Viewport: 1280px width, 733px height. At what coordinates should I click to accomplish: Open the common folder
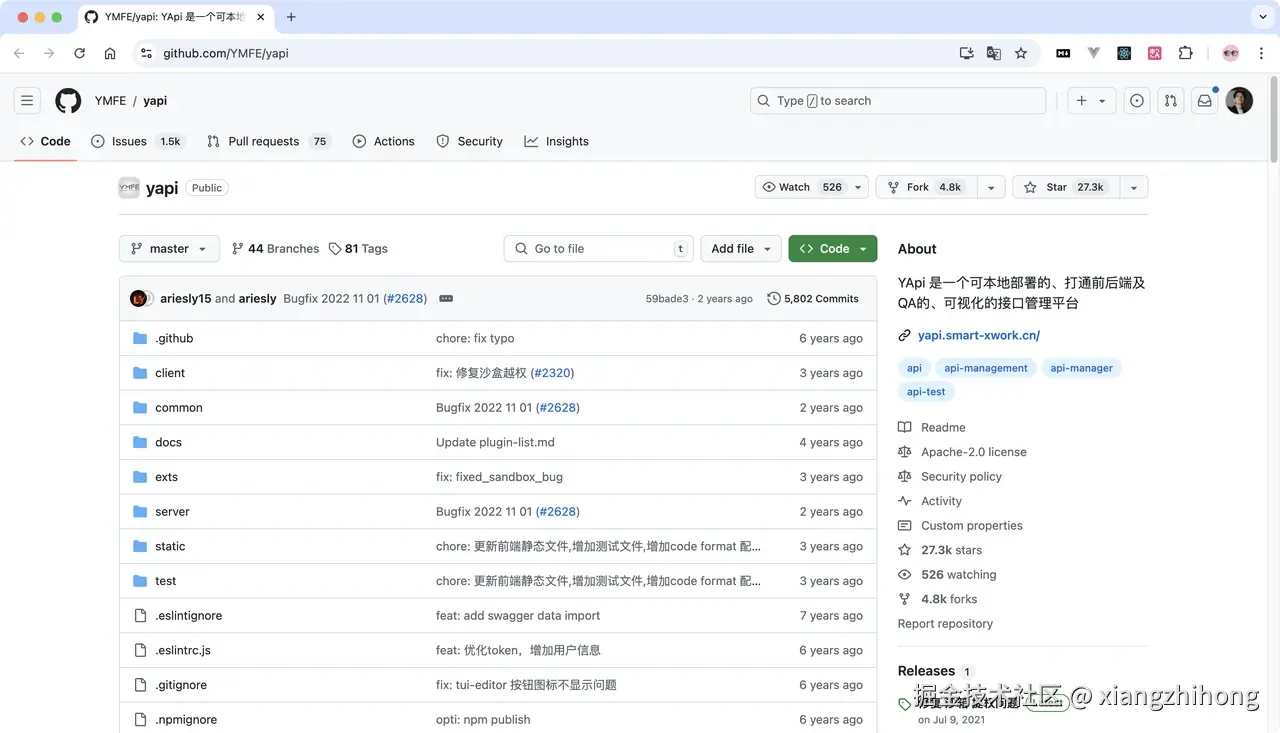click(179, 408)
